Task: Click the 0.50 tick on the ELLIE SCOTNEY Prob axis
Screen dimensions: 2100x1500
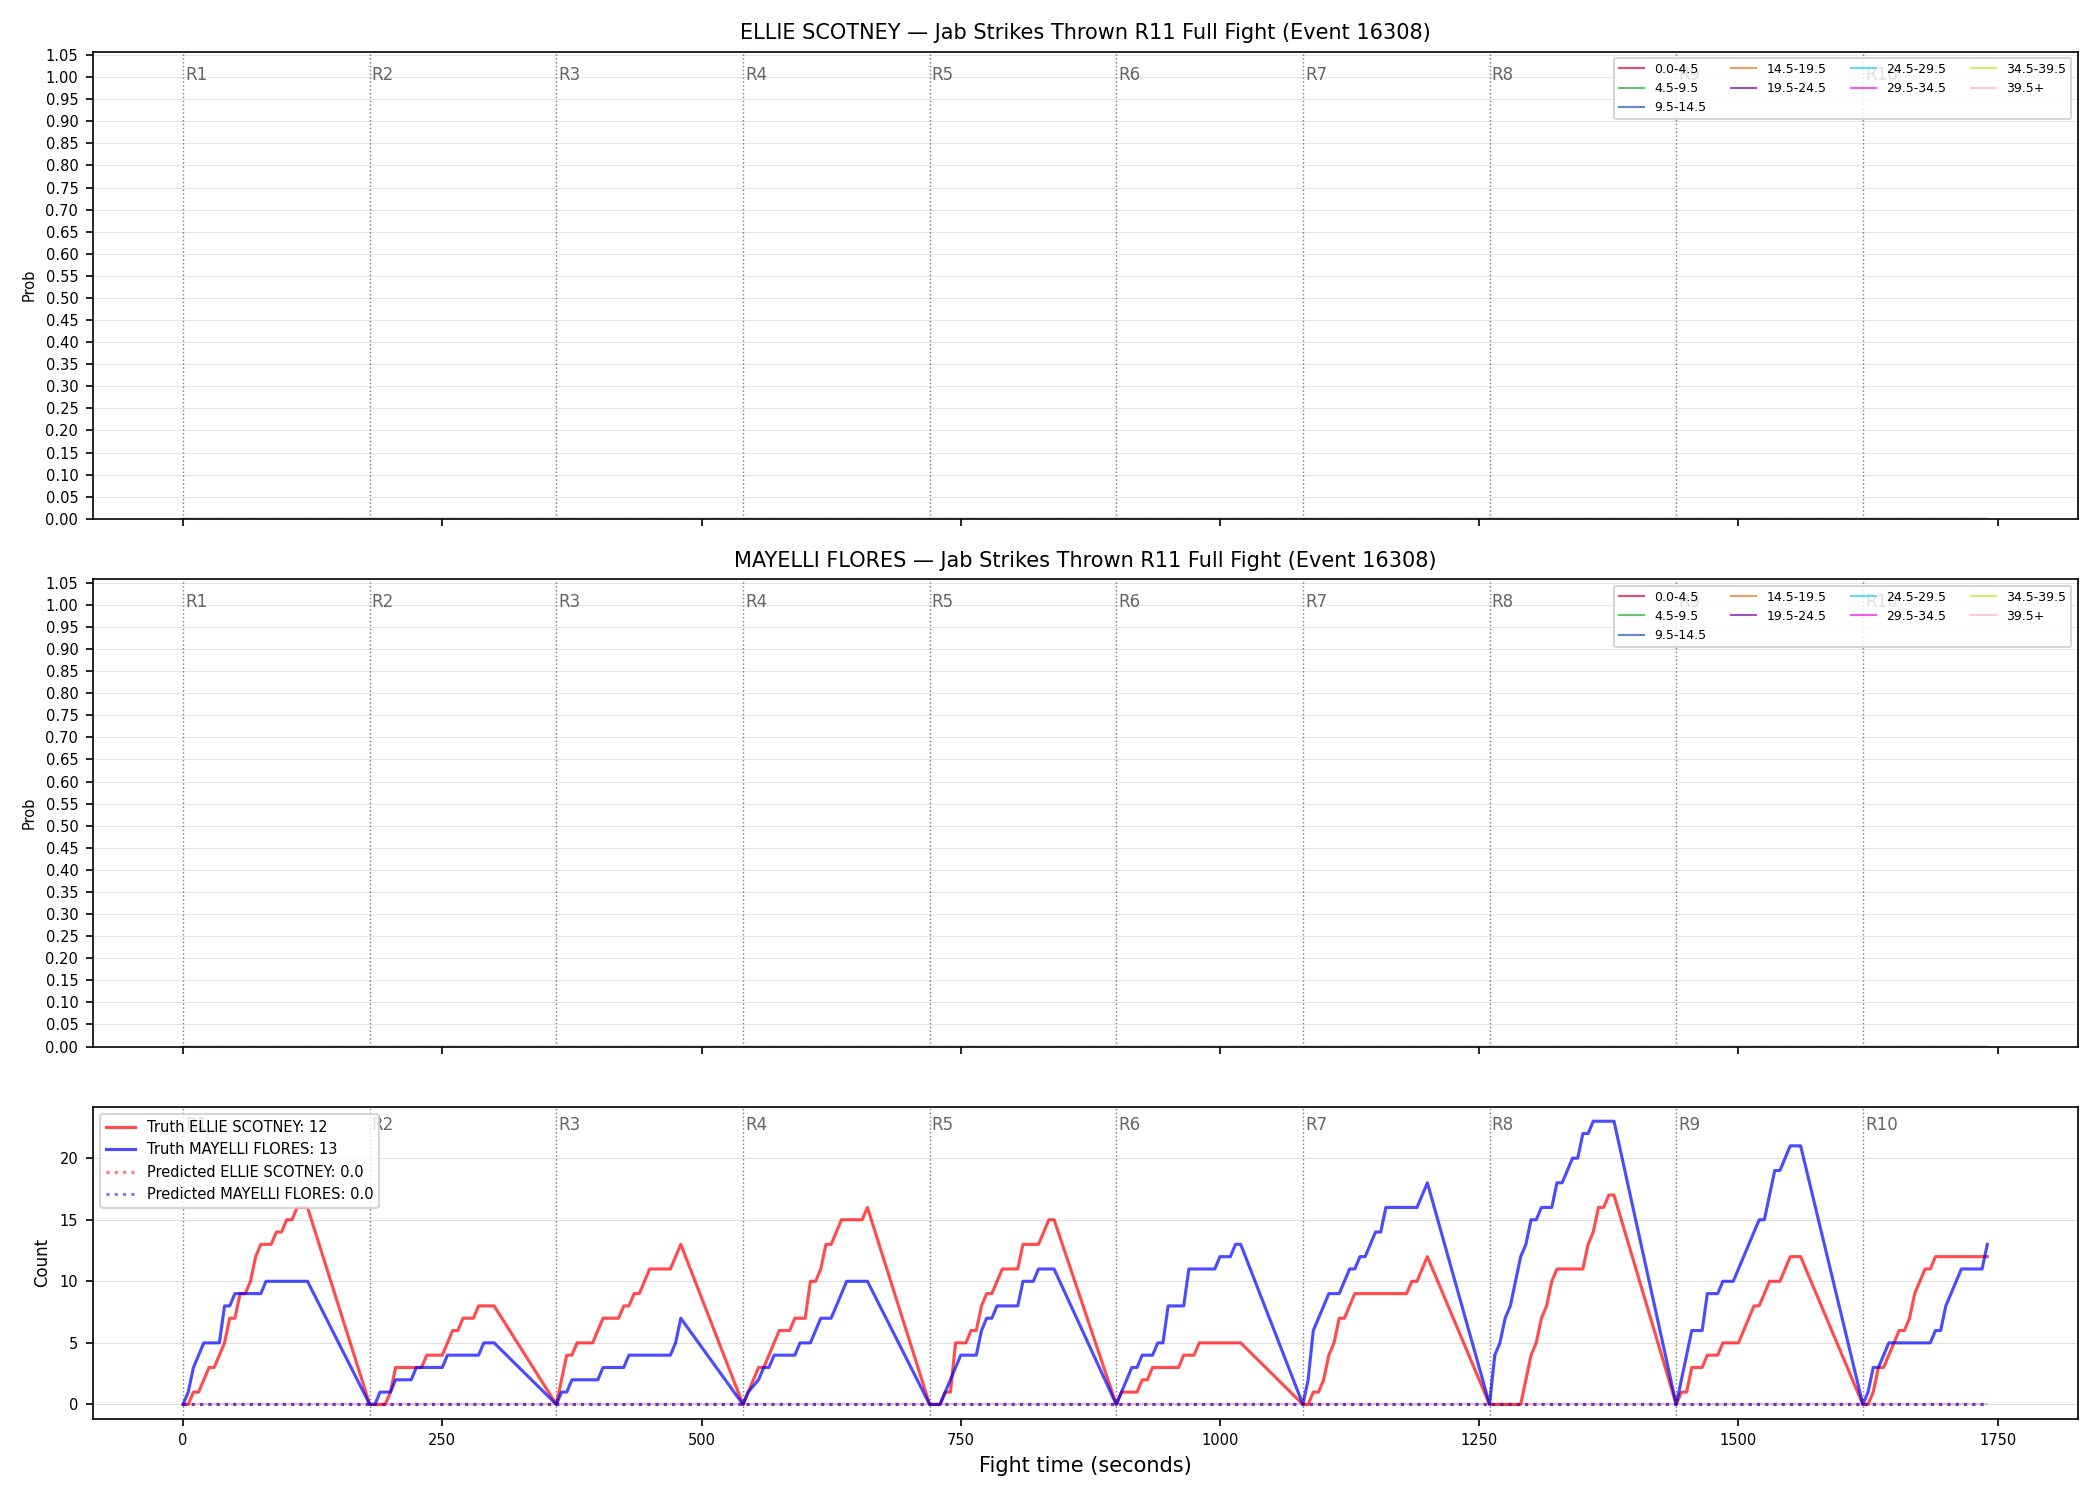Action: point(62,298)
